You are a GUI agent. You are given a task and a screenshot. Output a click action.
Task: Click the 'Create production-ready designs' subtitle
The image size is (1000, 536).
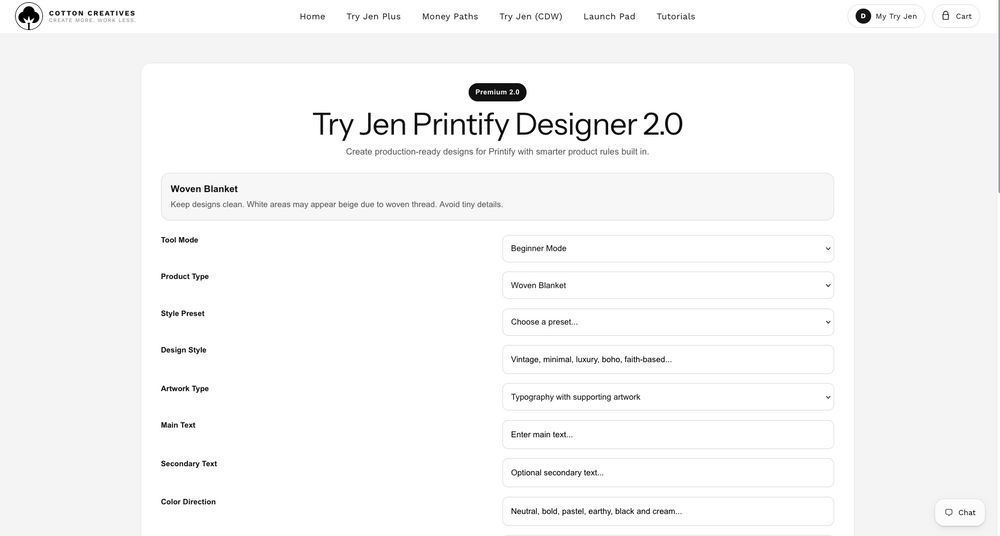click(497, 152)
